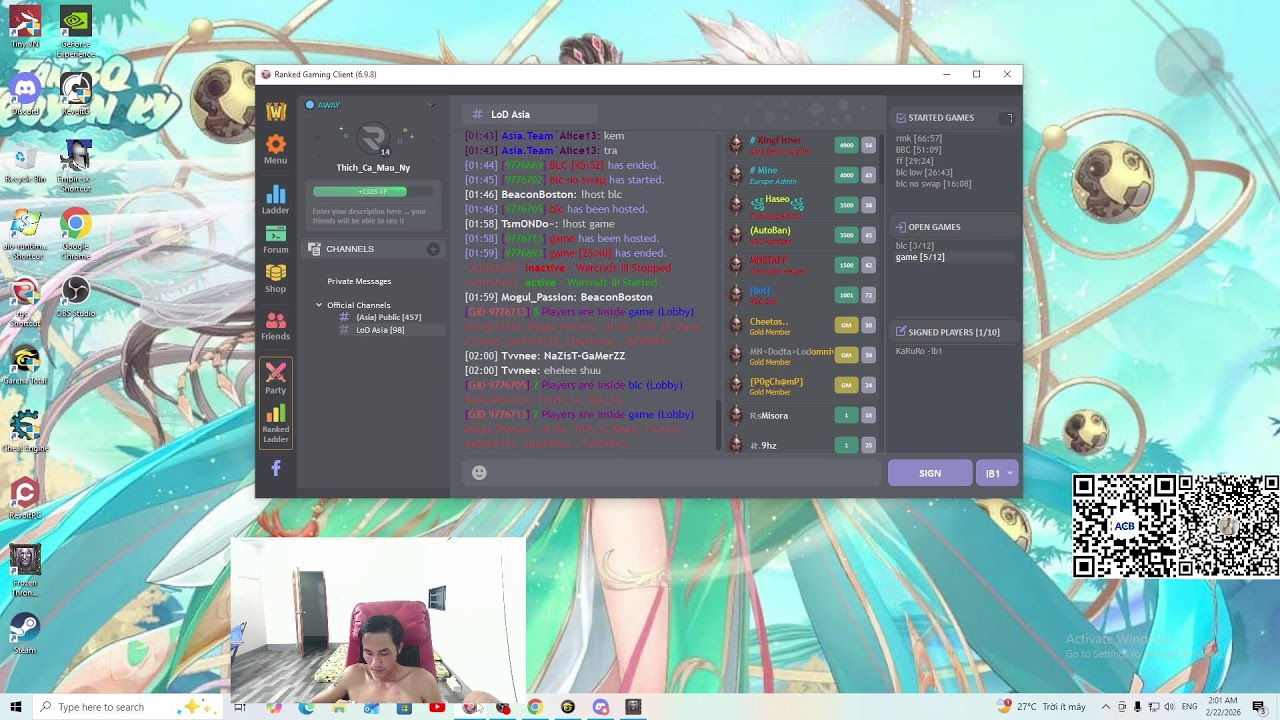Open Google Chrome desktop shortcut
1280x720 pixels.
point(76,235)
